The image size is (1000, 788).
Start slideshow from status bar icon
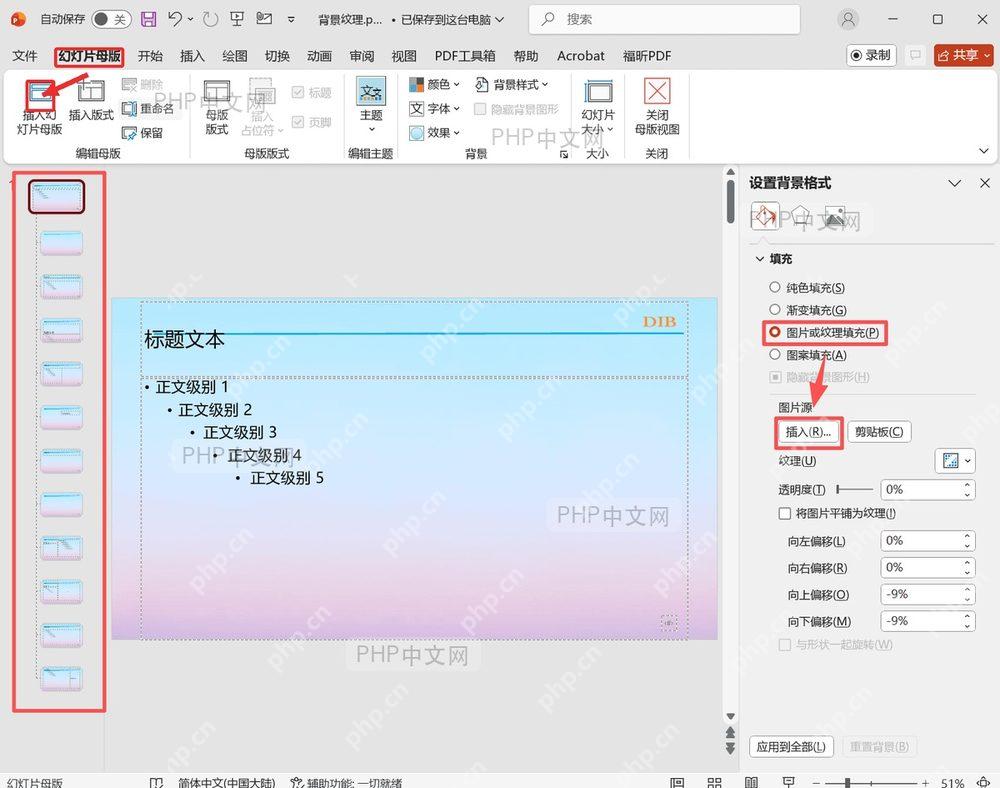[789, 782]
